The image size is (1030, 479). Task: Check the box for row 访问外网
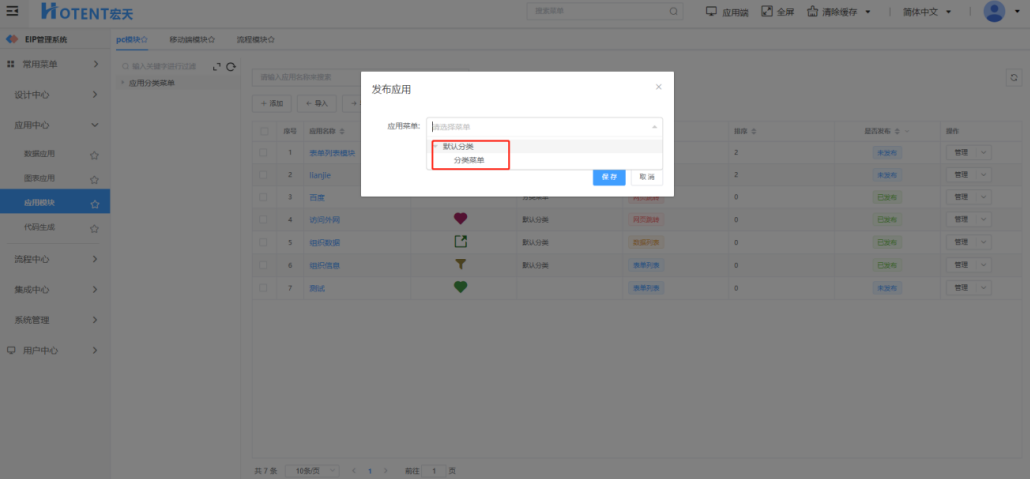(263, 219)
